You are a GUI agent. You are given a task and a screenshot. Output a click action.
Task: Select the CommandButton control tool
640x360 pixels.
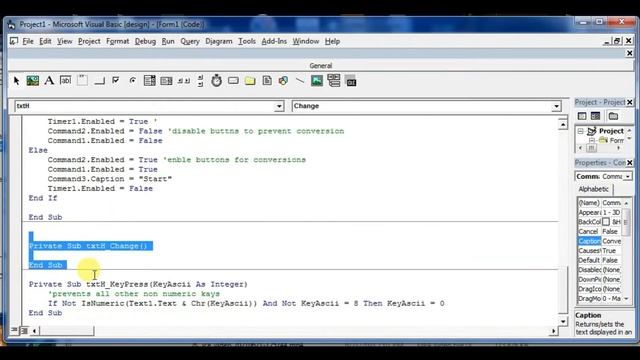click(99, 81)
